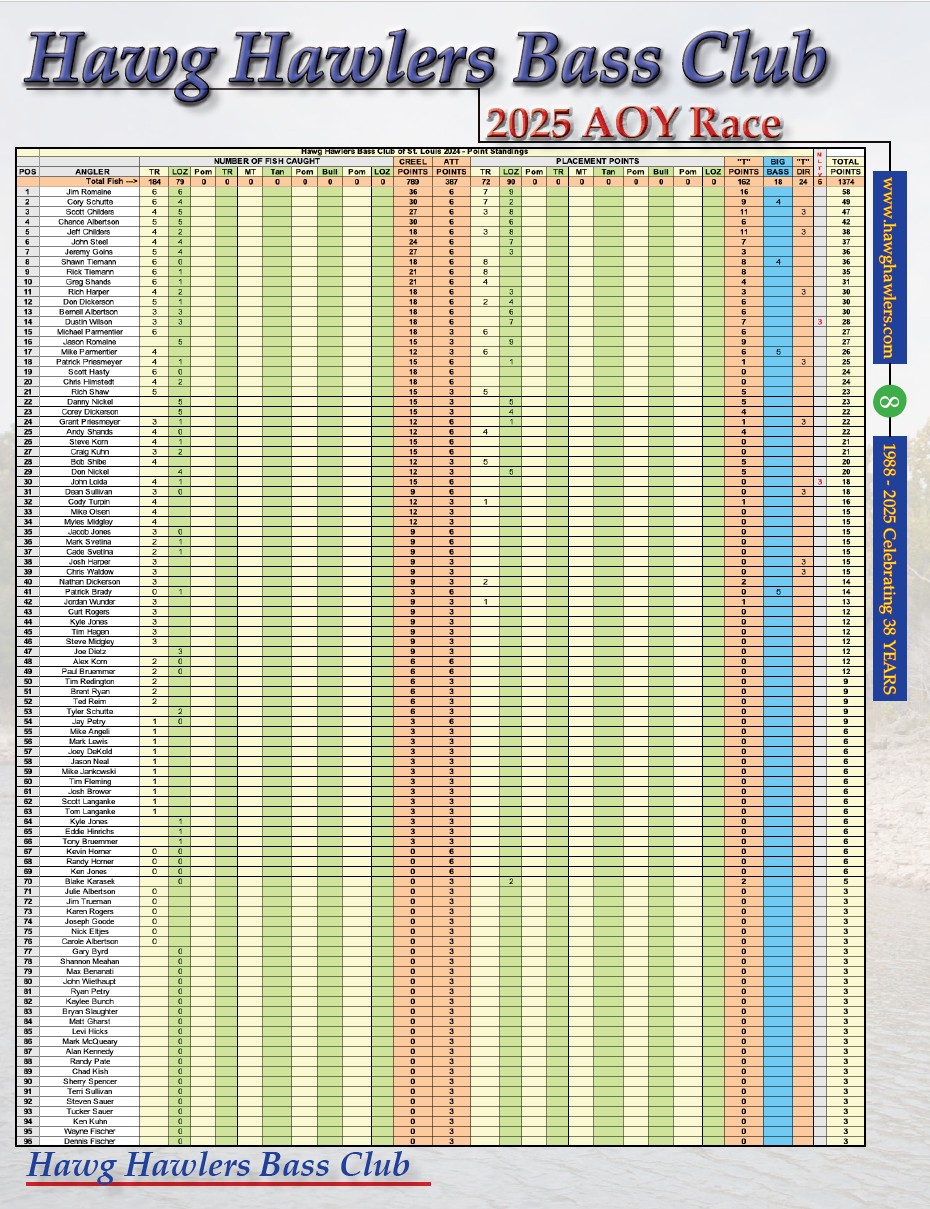Click angler name Tucker Sauer
This screenshot has height=1209, width=930.
coord(89,1111)
